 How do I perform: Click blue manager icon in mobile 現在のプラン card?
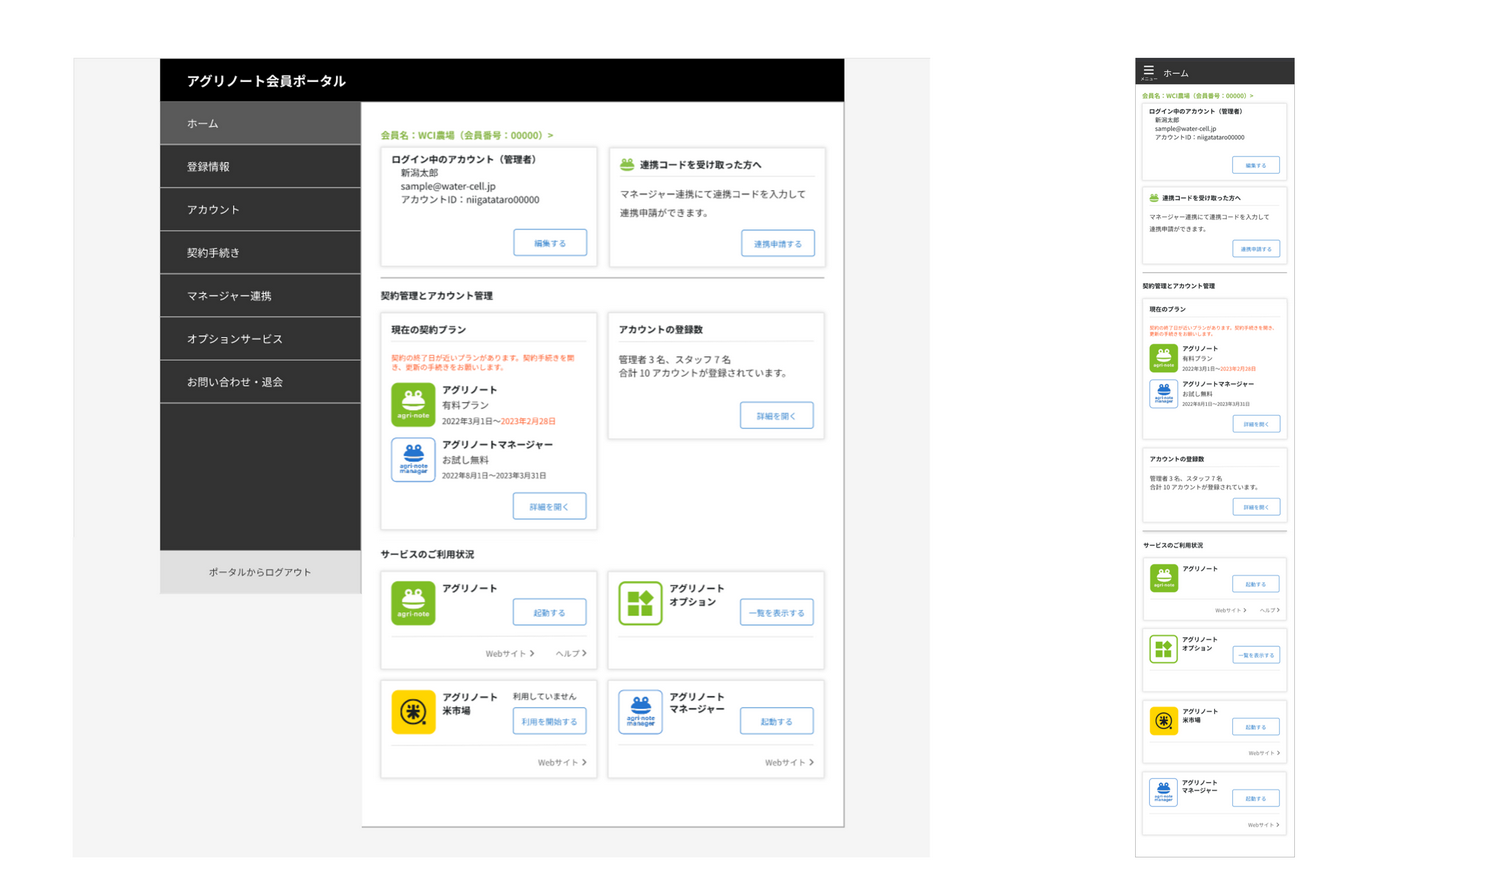1163,393
